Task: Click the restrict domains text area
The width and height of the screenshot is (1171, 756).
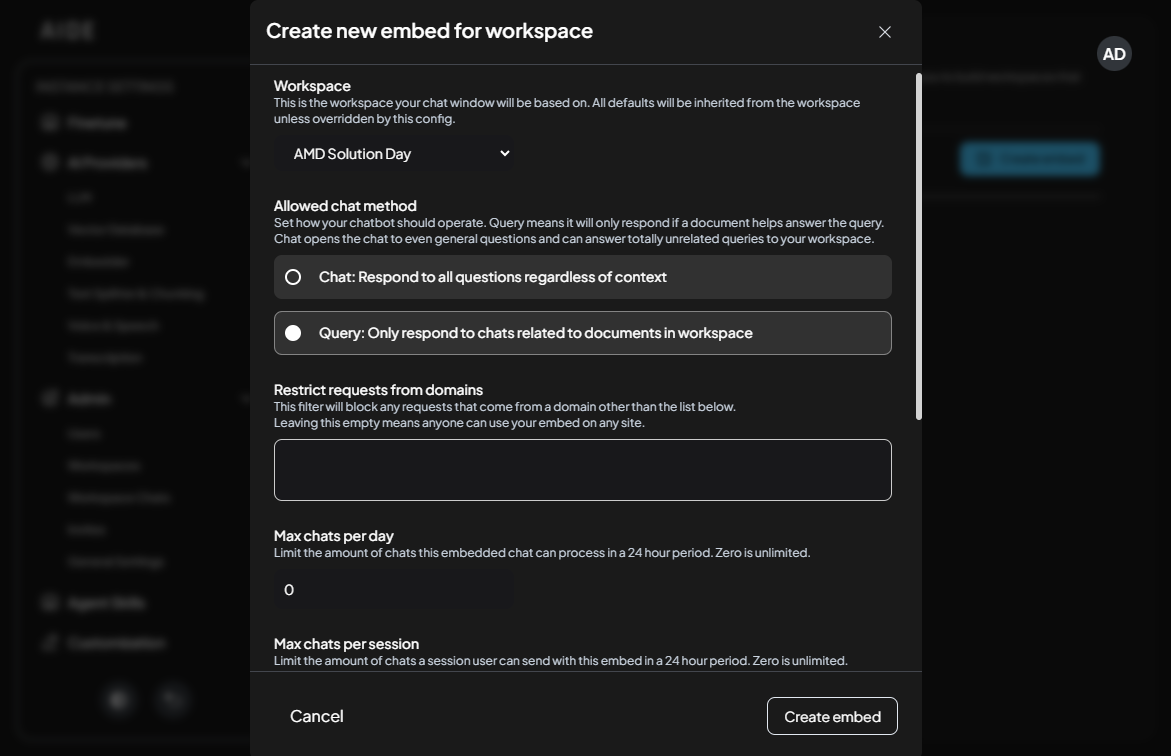Action: tap(582, 469)
